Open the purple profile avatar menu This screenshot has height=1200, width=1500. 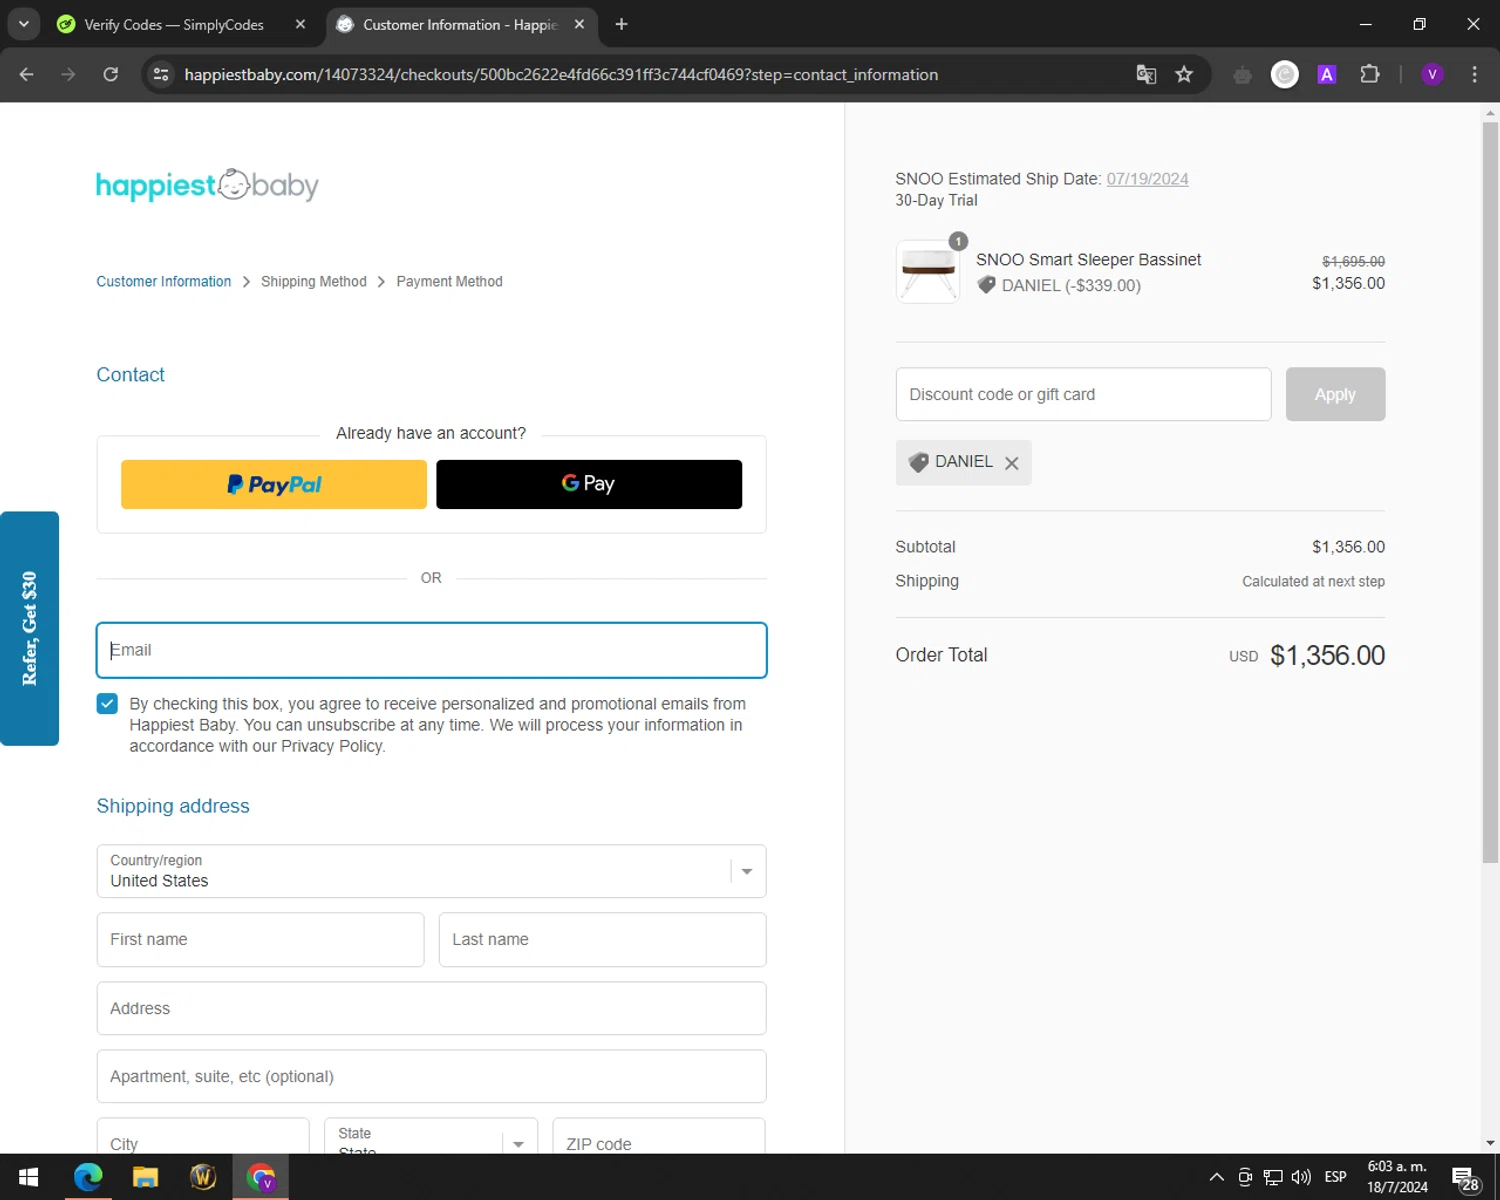1432,74
